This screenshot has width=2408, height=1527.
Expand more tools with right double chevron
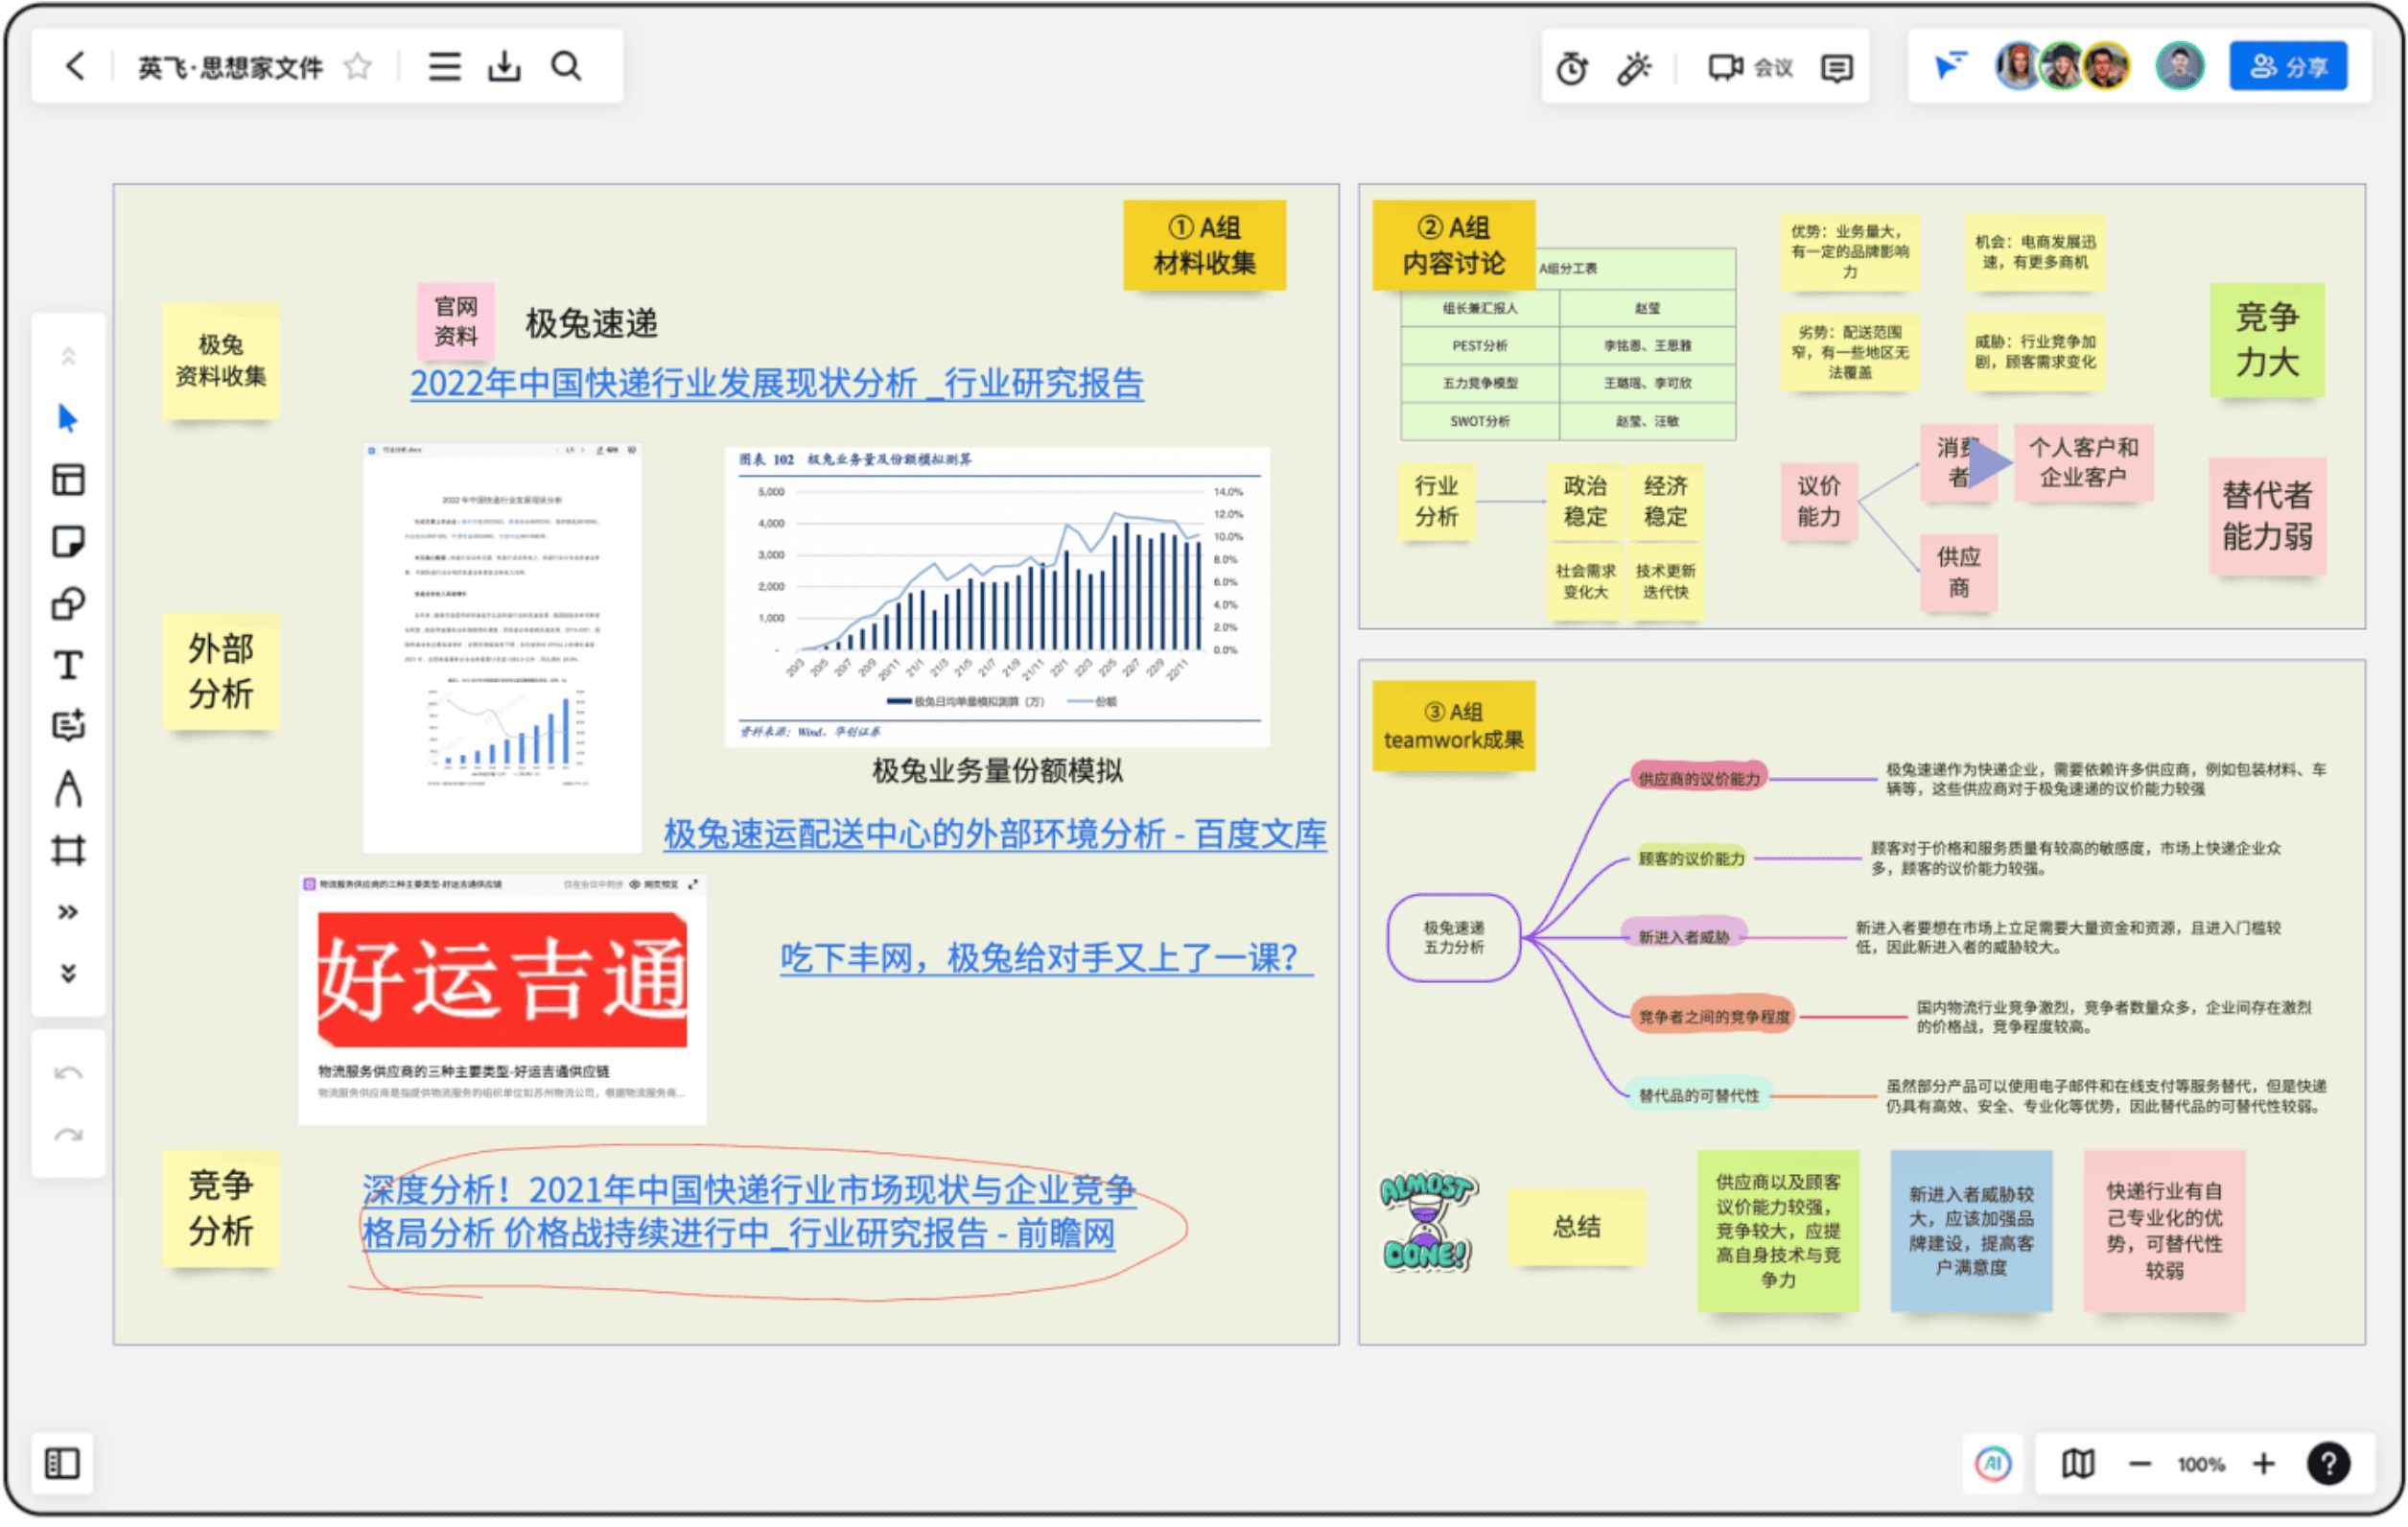[68, 912]
